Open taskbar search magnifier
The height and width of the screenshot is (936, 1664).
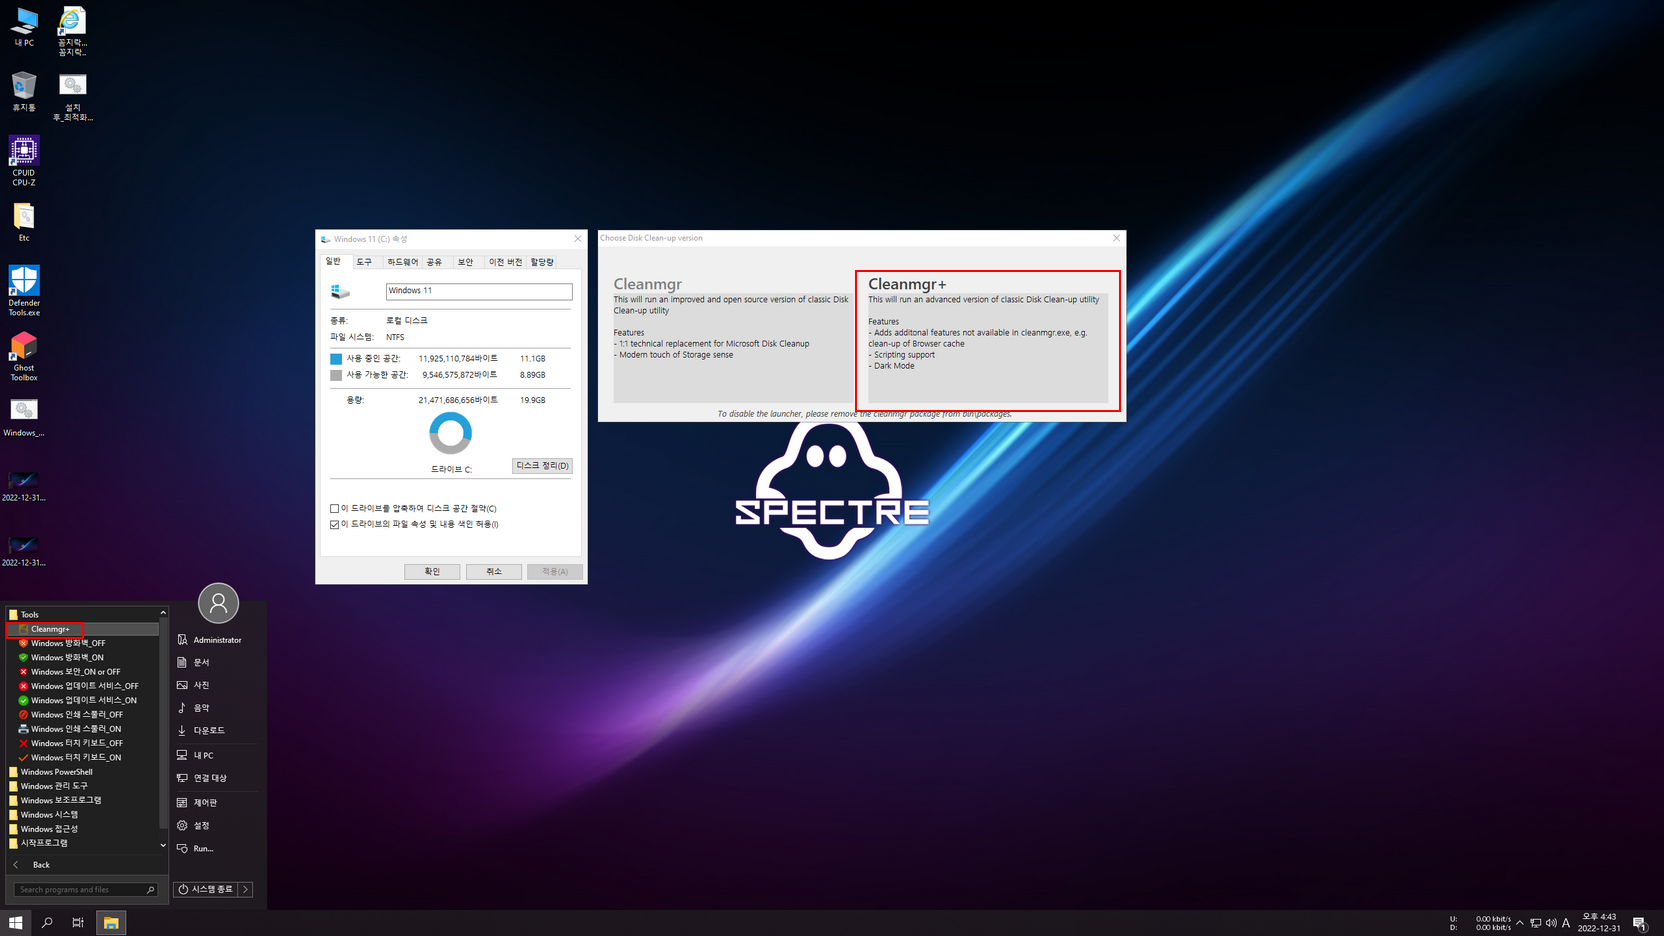(47, 923)
